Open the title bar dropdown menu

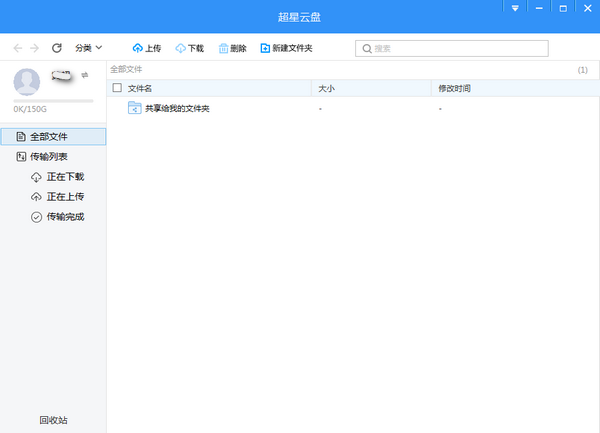coord(515,9)
